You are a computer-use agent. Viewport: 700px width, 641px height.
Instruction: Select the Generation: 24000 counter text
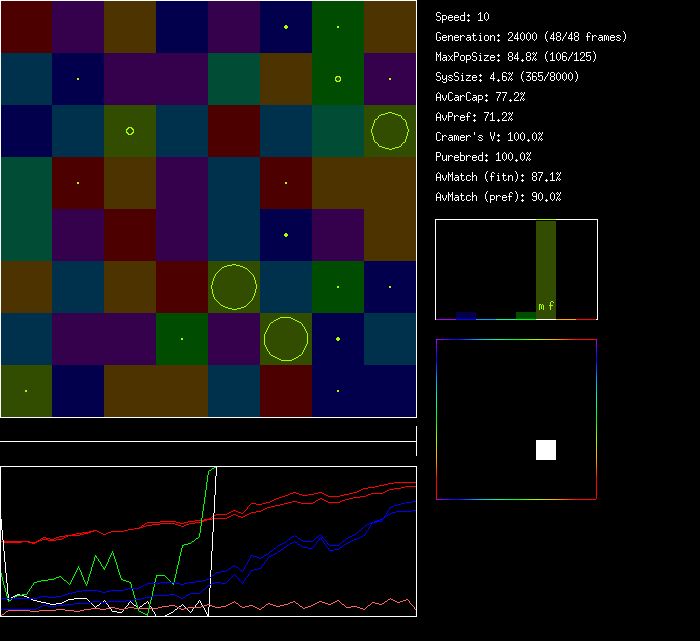pos(531,37)
